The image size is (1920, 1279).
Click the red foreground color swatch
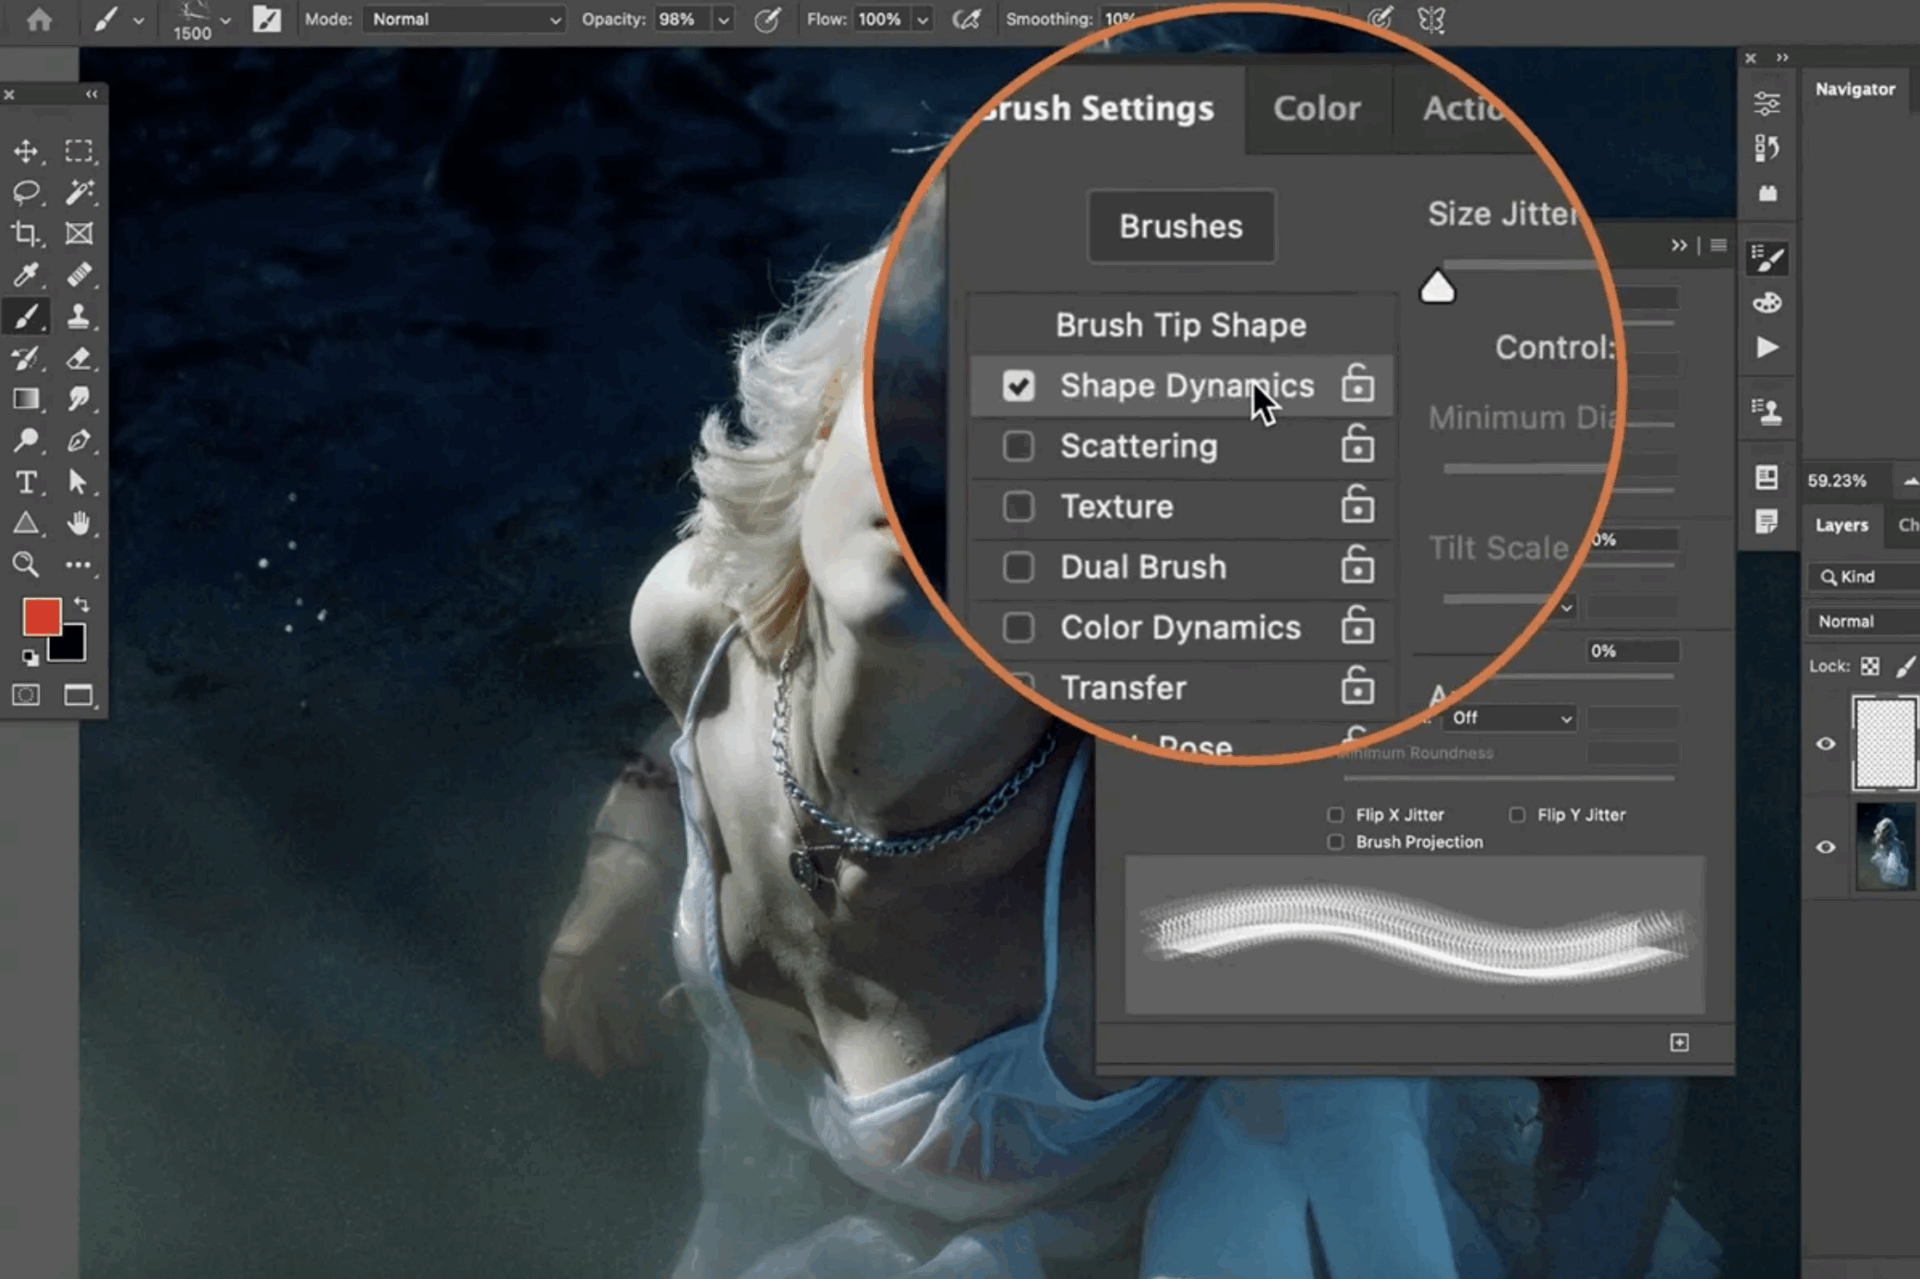click(x=41, y=617)
